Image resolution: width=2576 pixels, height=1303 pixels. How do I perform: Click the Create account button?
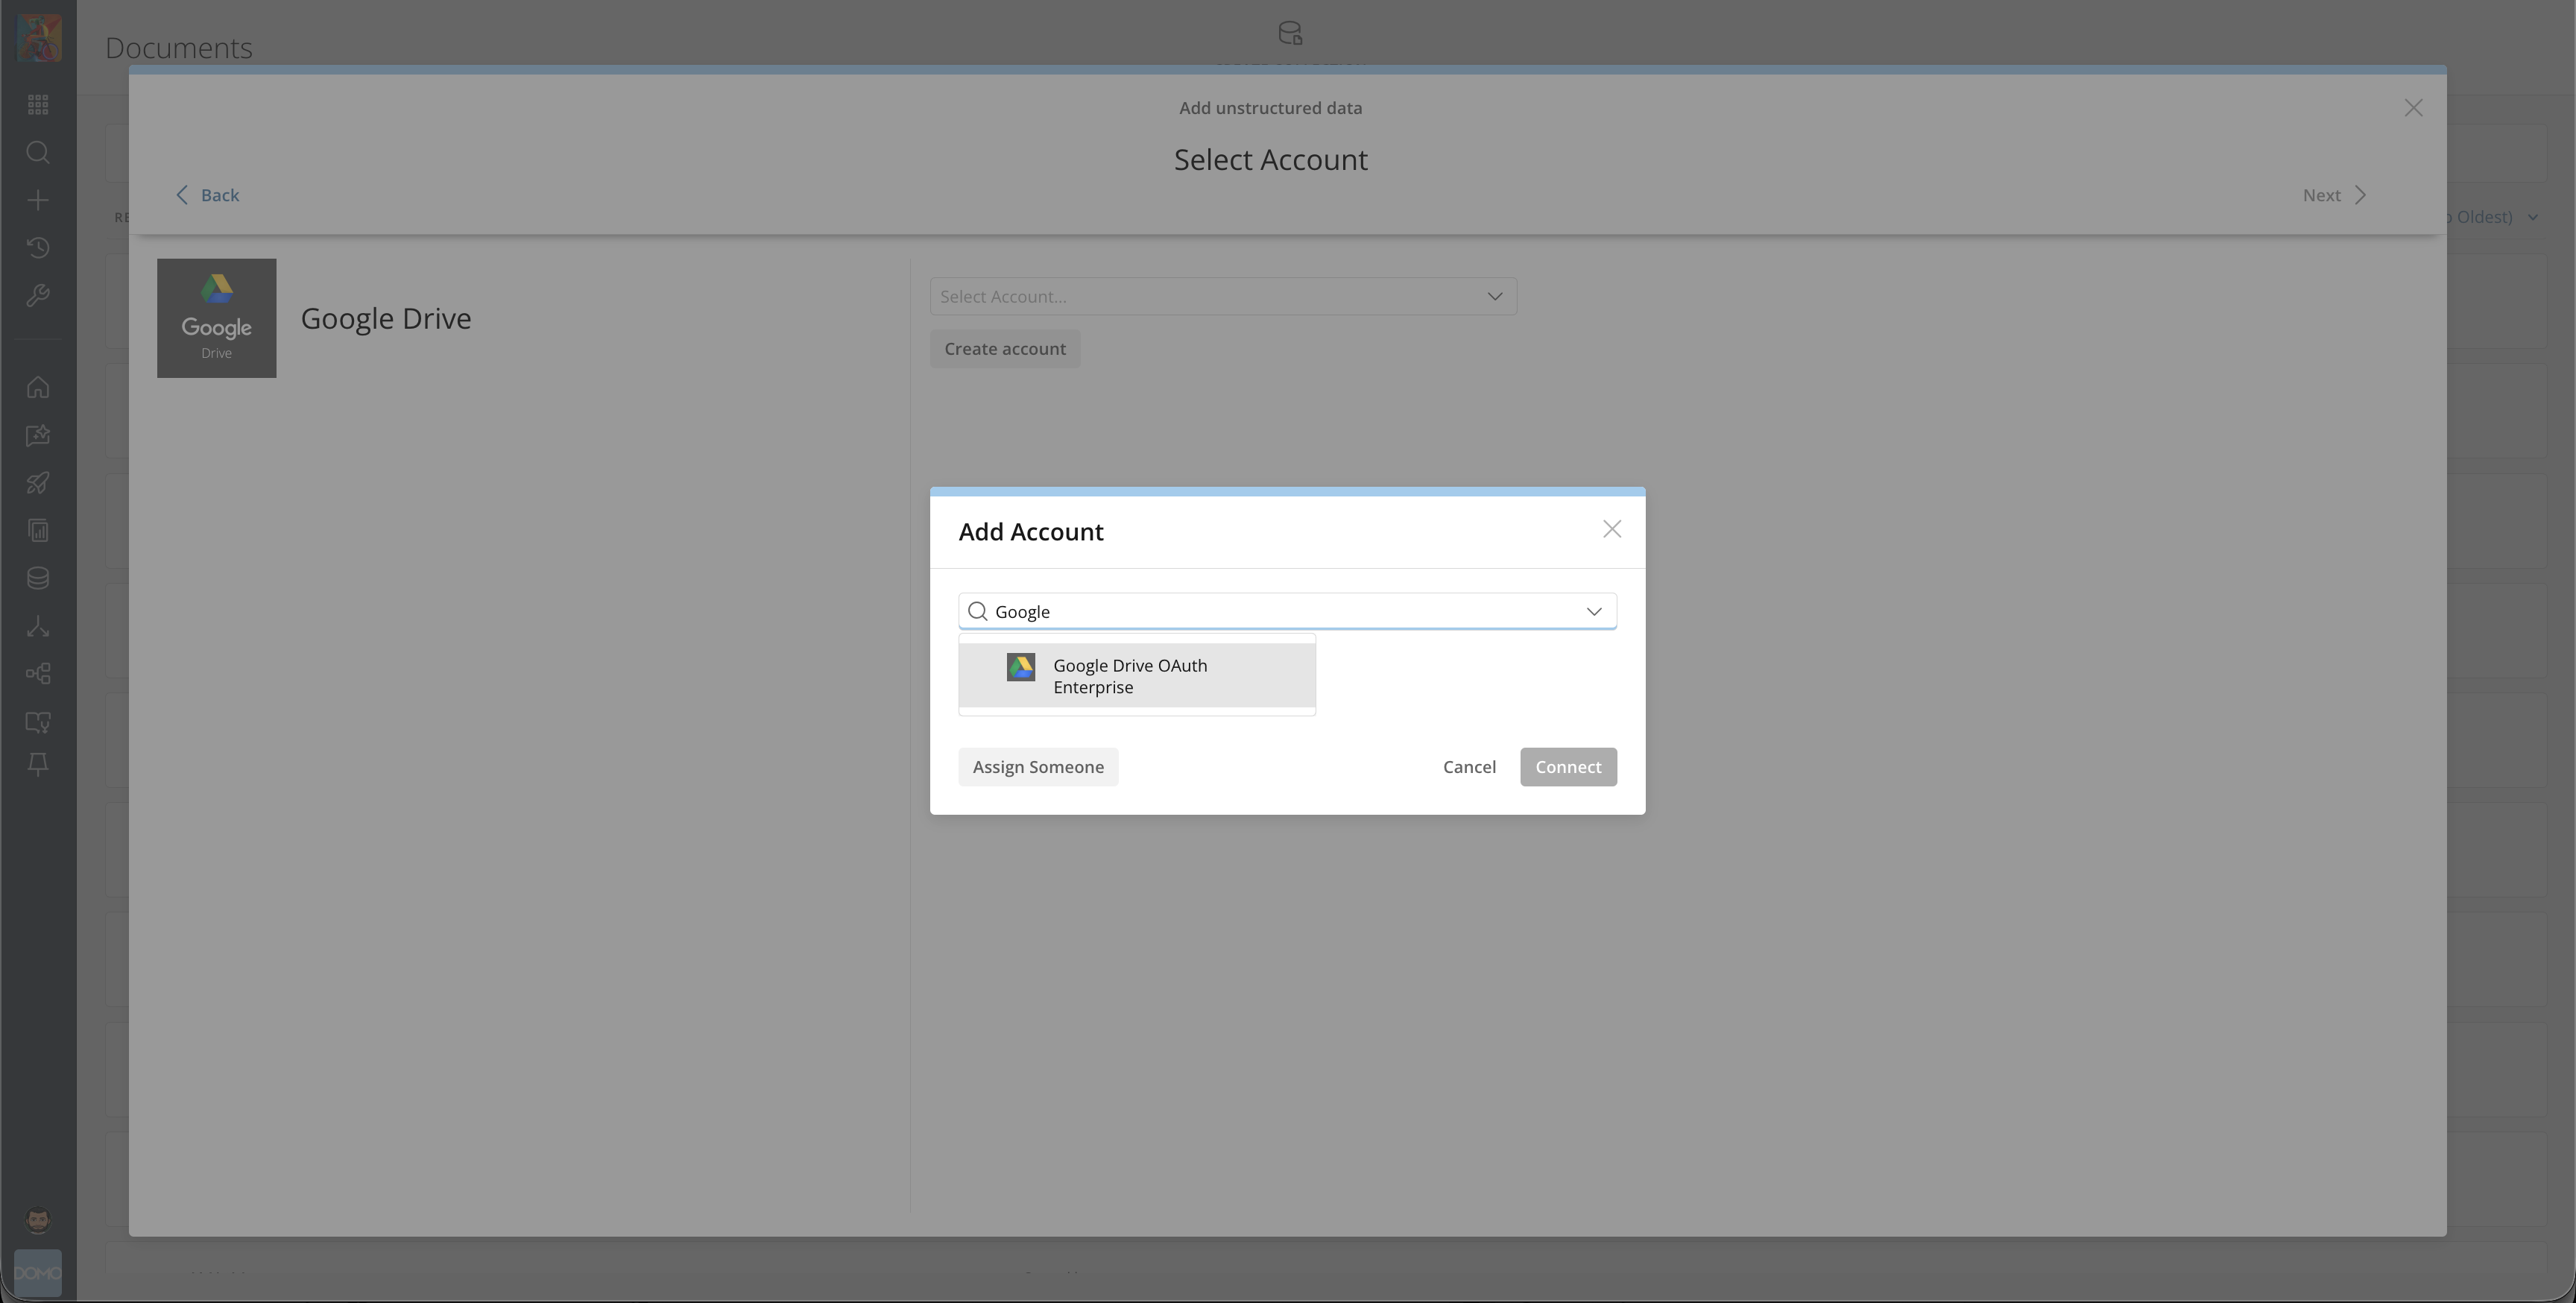coord(1005,349)
